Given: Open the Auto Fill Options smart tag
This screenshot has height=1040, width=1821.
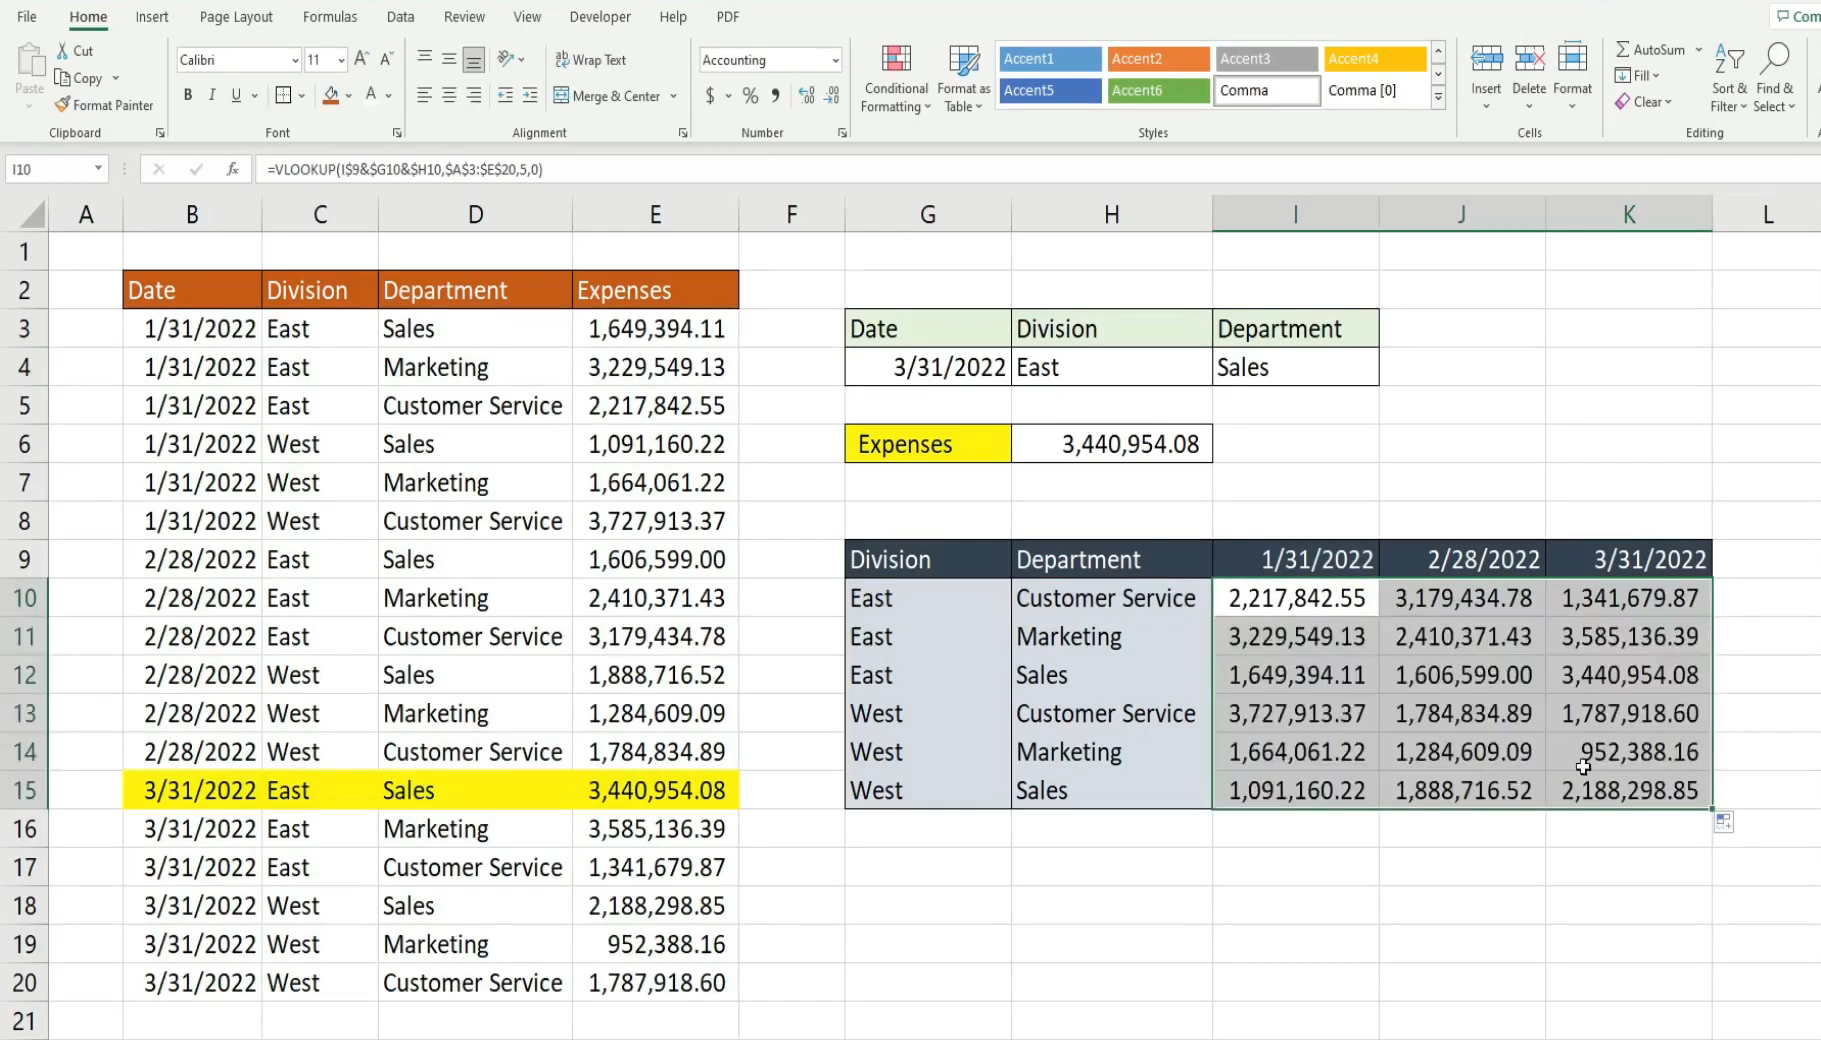Looking at the screenshot, I should pos(1724,822).
